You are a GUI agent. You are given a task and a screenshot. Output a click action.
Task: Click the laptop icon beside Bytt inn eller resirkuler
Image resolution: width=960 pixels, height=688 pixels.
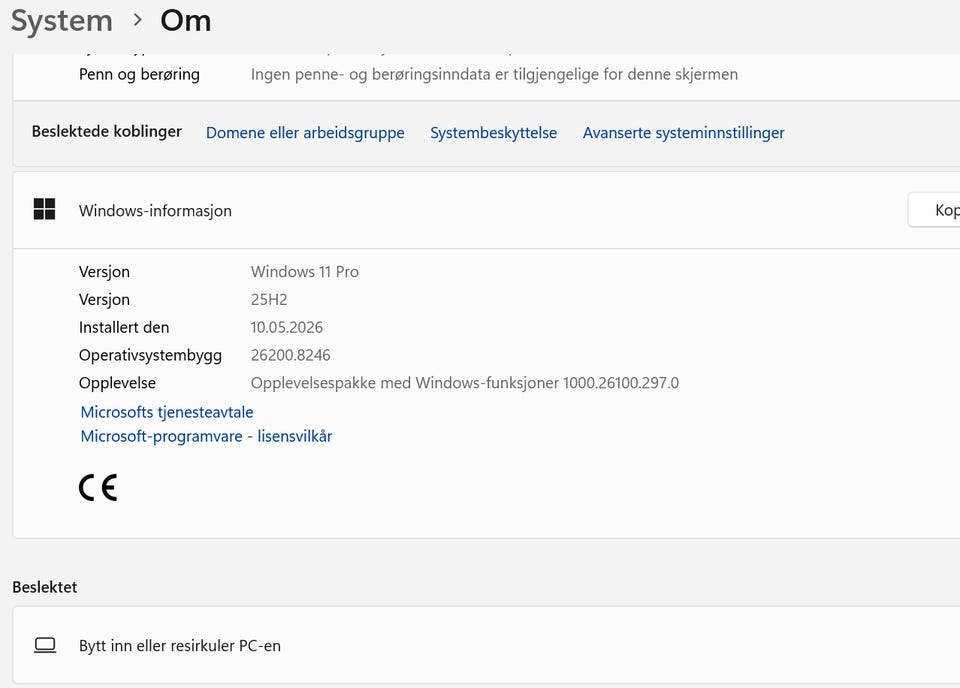click(x=45, y=645)
